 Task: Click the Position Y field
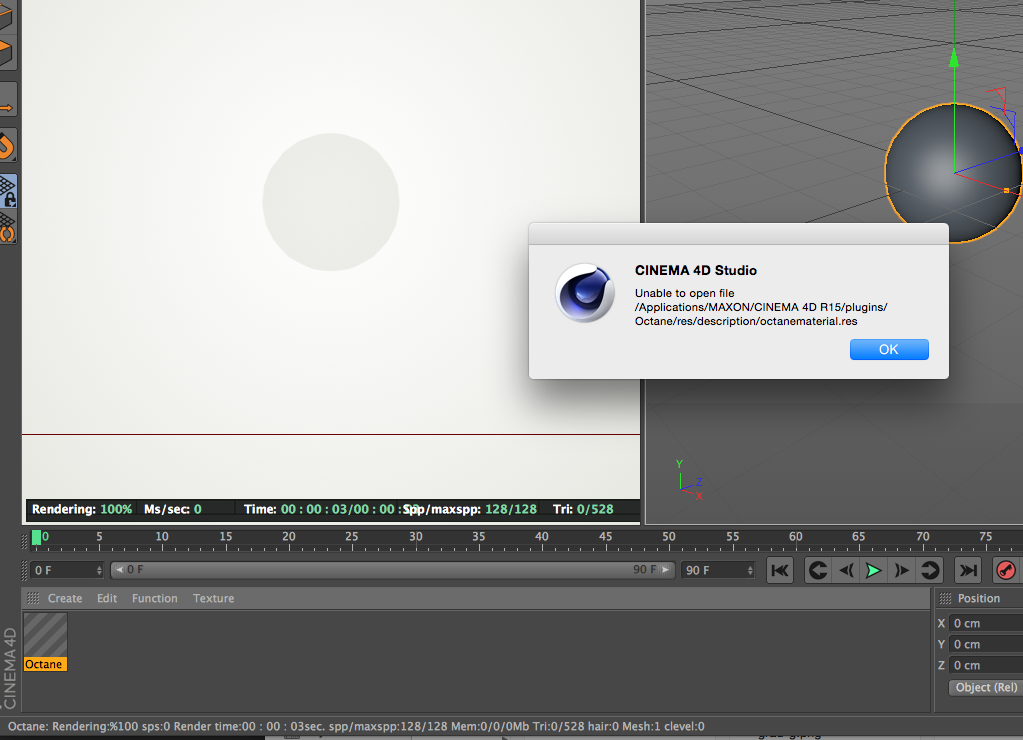[986, 644]
